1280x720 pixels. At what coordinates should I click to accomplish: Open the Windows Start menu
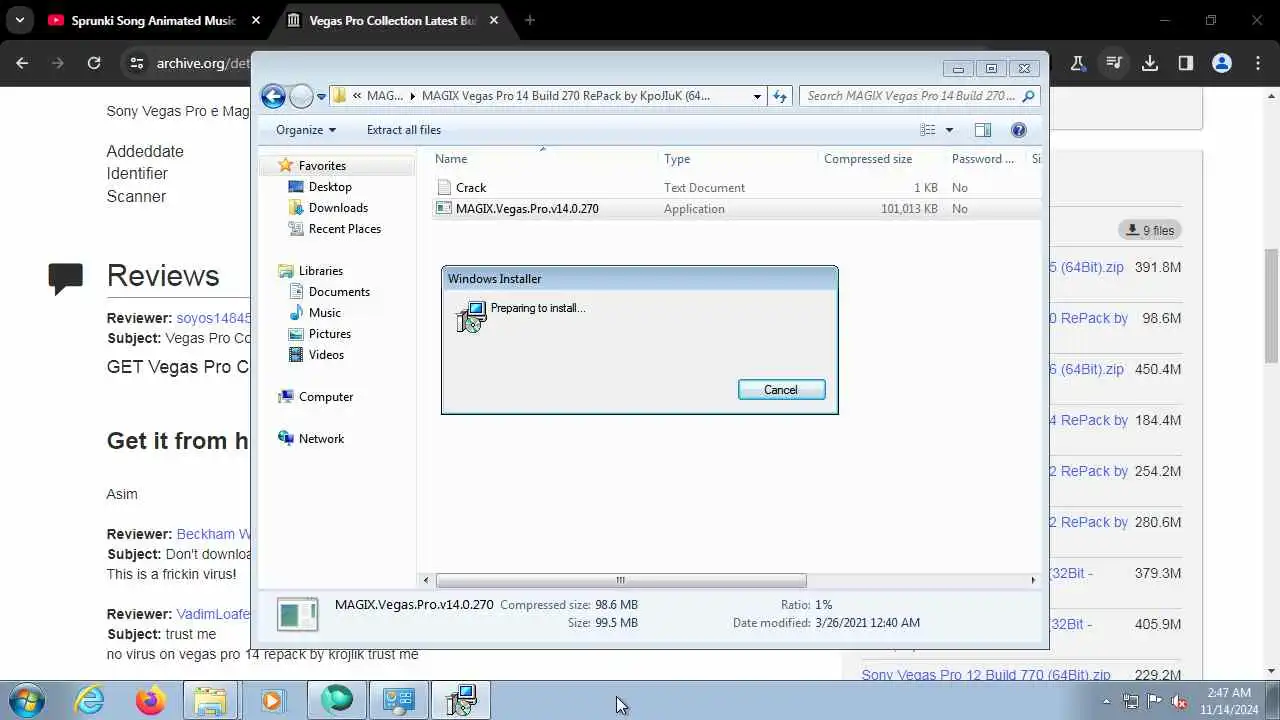coord(26,700)
